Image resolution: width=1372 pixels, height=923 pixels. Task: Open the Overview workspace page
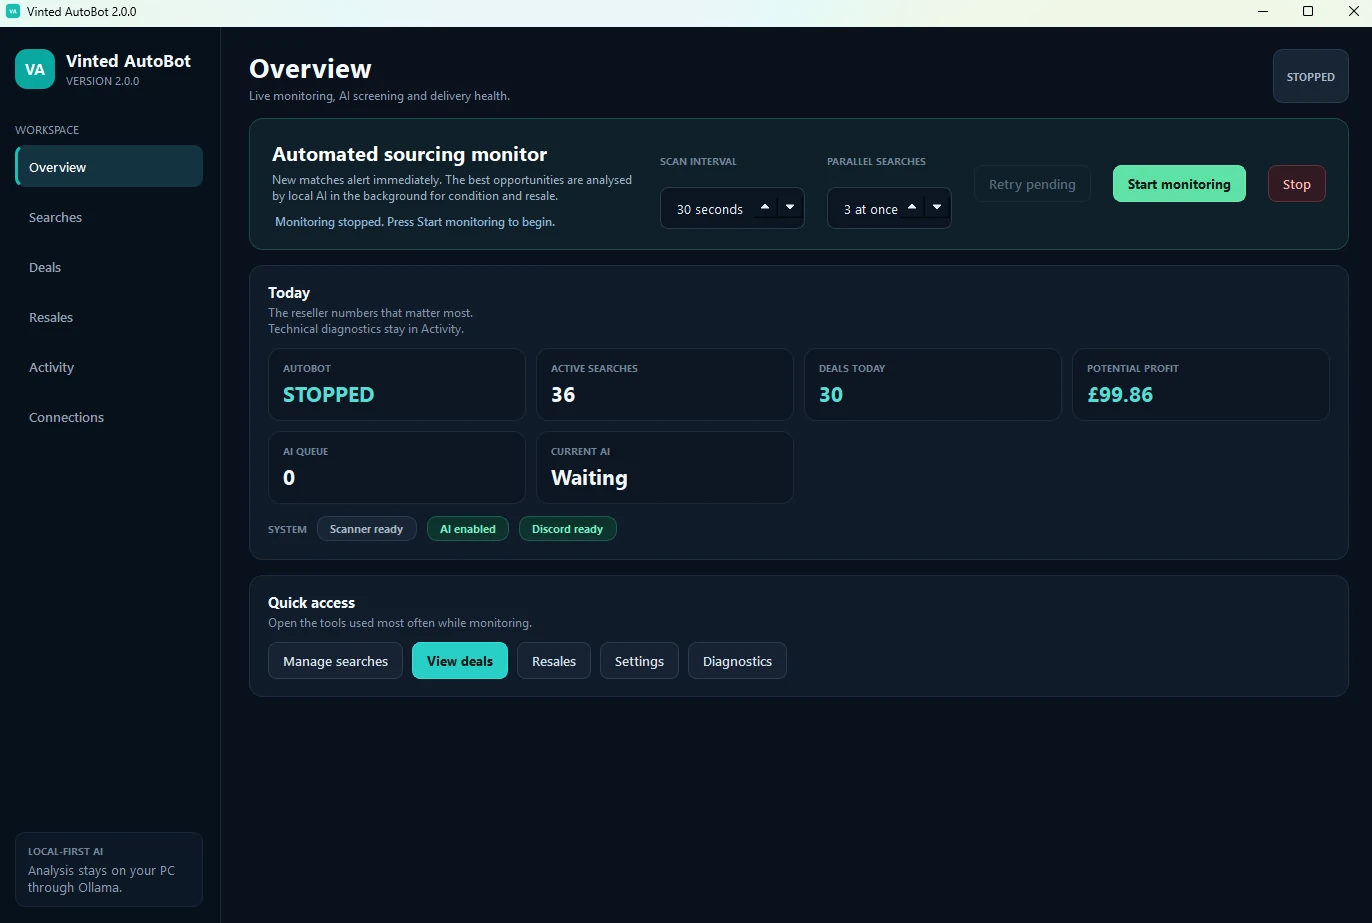[x=109, y=166]
